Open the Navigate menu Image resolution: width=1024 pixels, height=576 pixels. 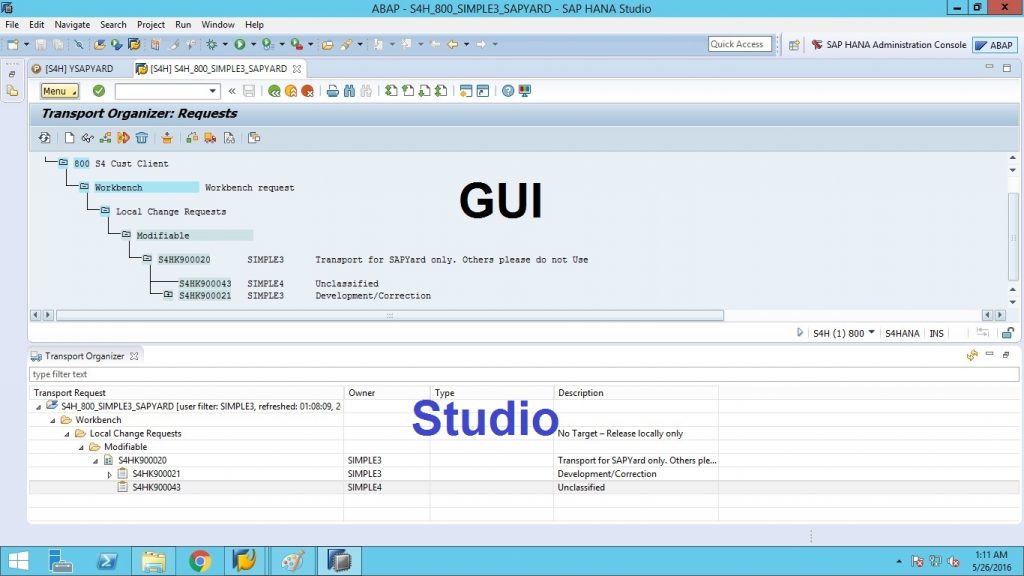tap(72, 25)
